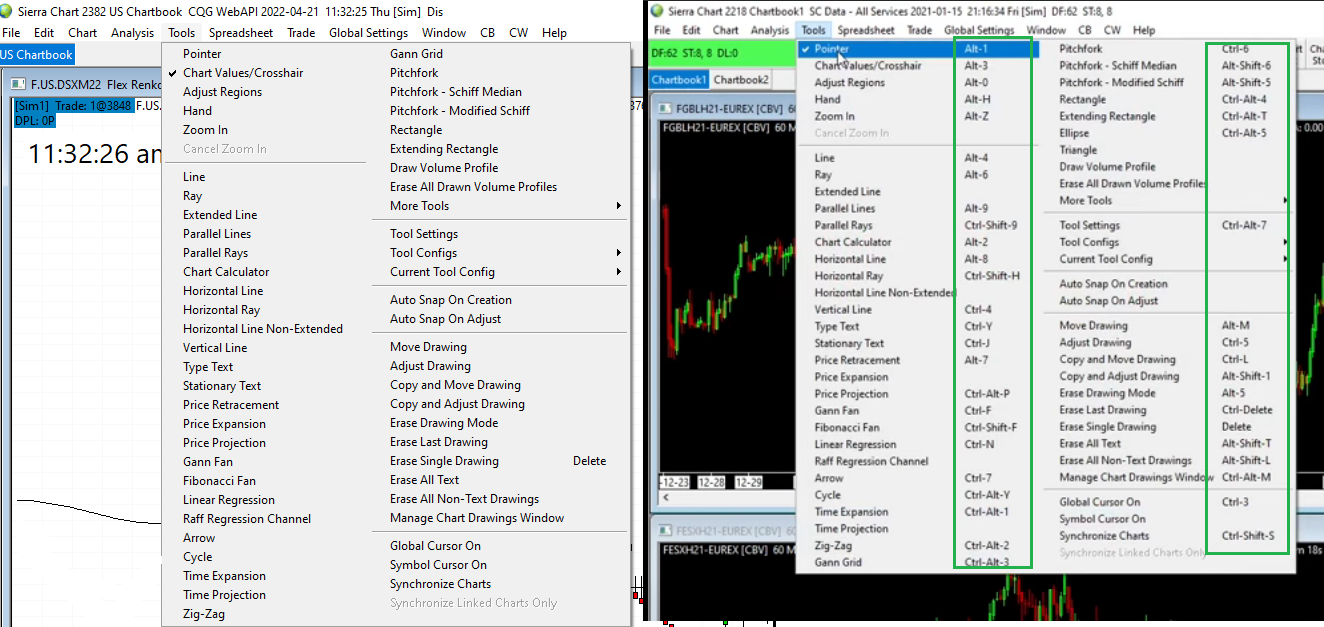Open the Trade menu in 2382 window
Image resolution: width=1324 pixels, height=627 pixels.
(x=301, y=33)
